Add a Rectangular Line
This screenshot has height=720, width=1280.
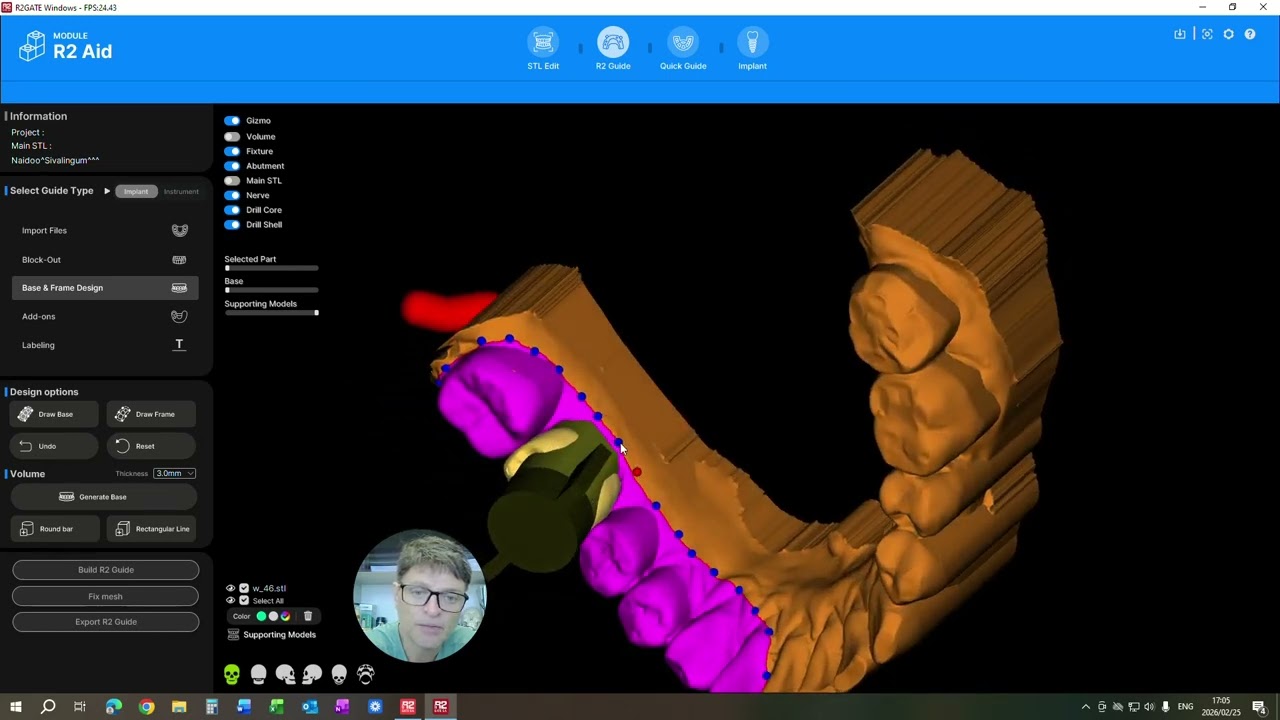[153, 529]
